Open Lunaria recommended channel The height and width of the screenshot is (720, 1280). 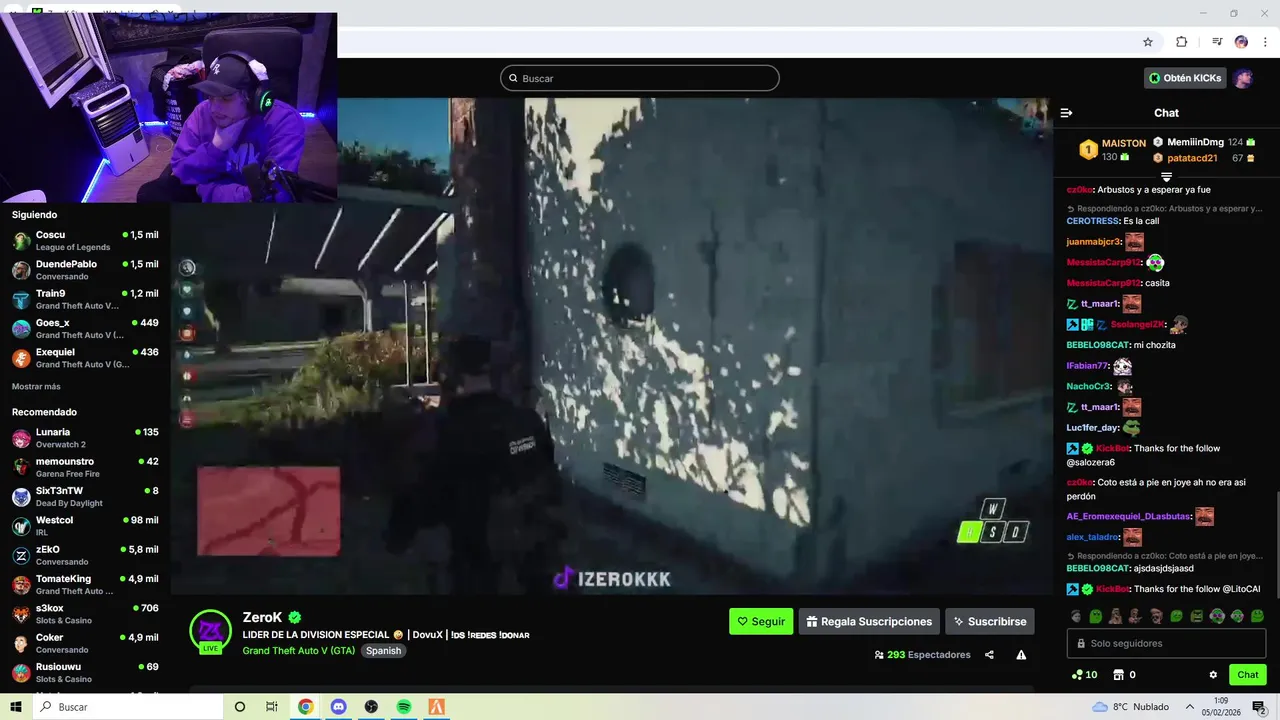[85, 438]
